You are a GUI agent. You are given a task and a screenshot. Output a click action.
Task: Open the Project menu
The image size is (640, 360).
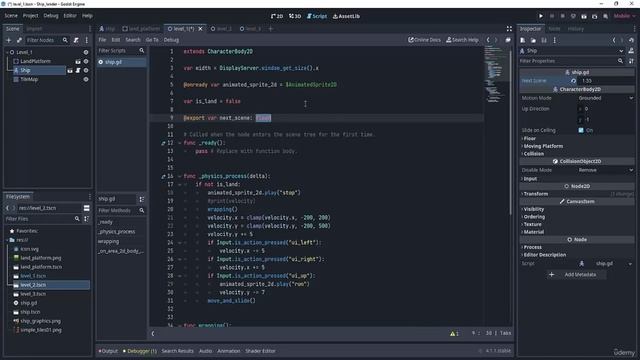[30, 16]
